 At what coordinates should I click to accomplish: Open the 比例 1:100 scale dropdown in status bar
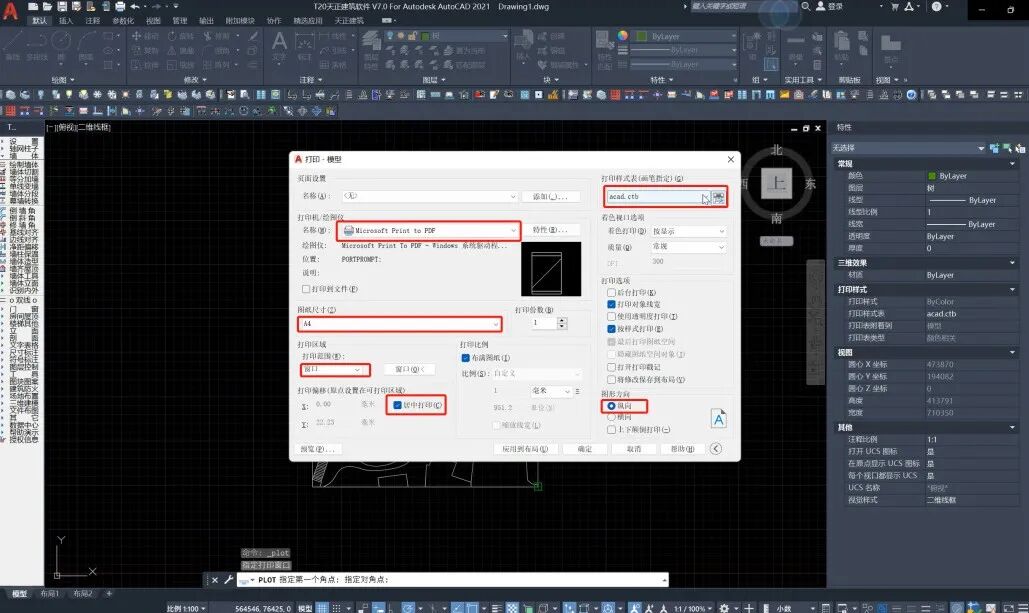click(x=186, y=608)
